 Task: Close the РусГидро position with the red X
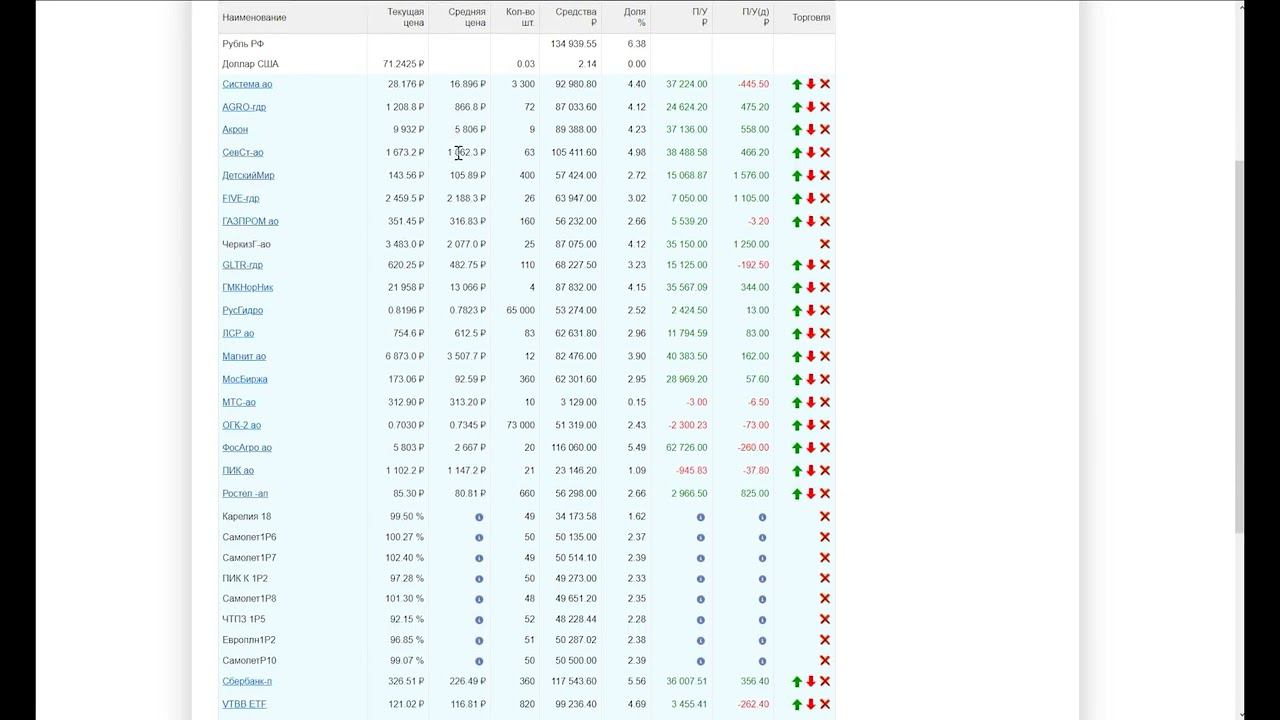click(x=825, y=311)
